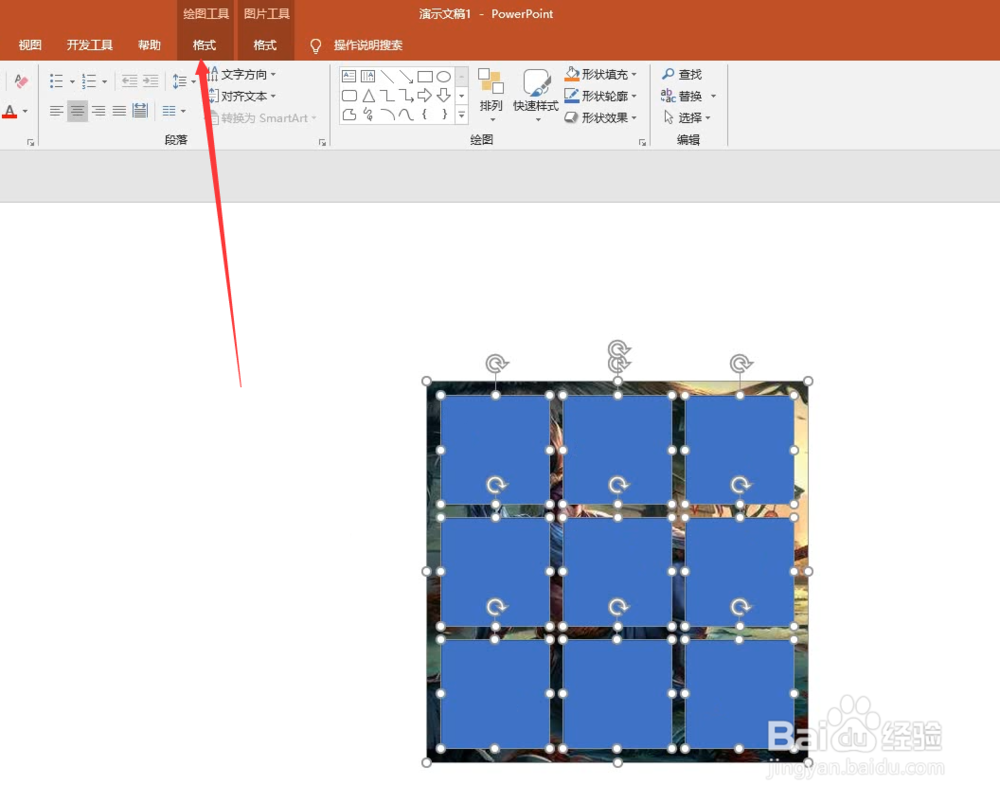Apply numbered list formatting
Screen dimensions: 1000x802
pos(89,81)
